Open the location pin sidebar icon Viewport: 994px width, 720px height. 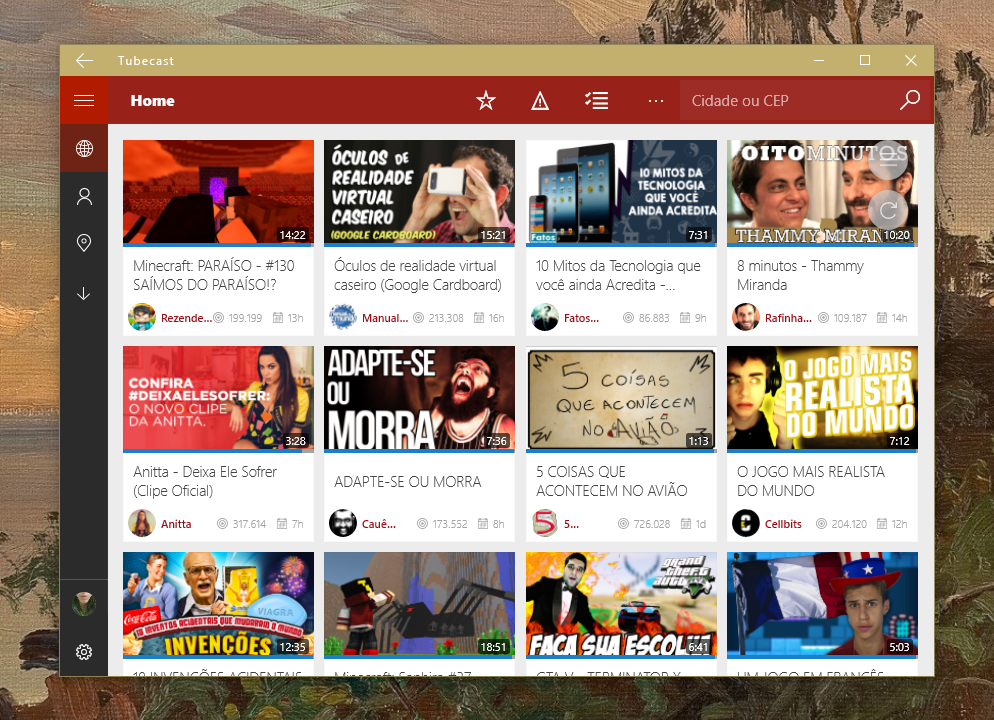(84, 243)
